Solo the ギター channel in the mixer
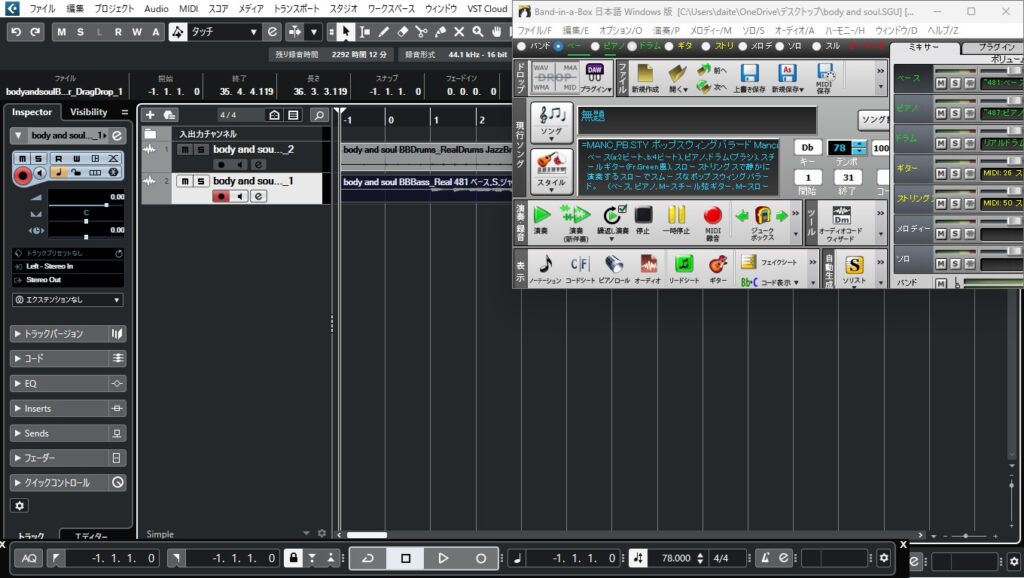Screen dimensions: 1024x578 tap(955, 173)
